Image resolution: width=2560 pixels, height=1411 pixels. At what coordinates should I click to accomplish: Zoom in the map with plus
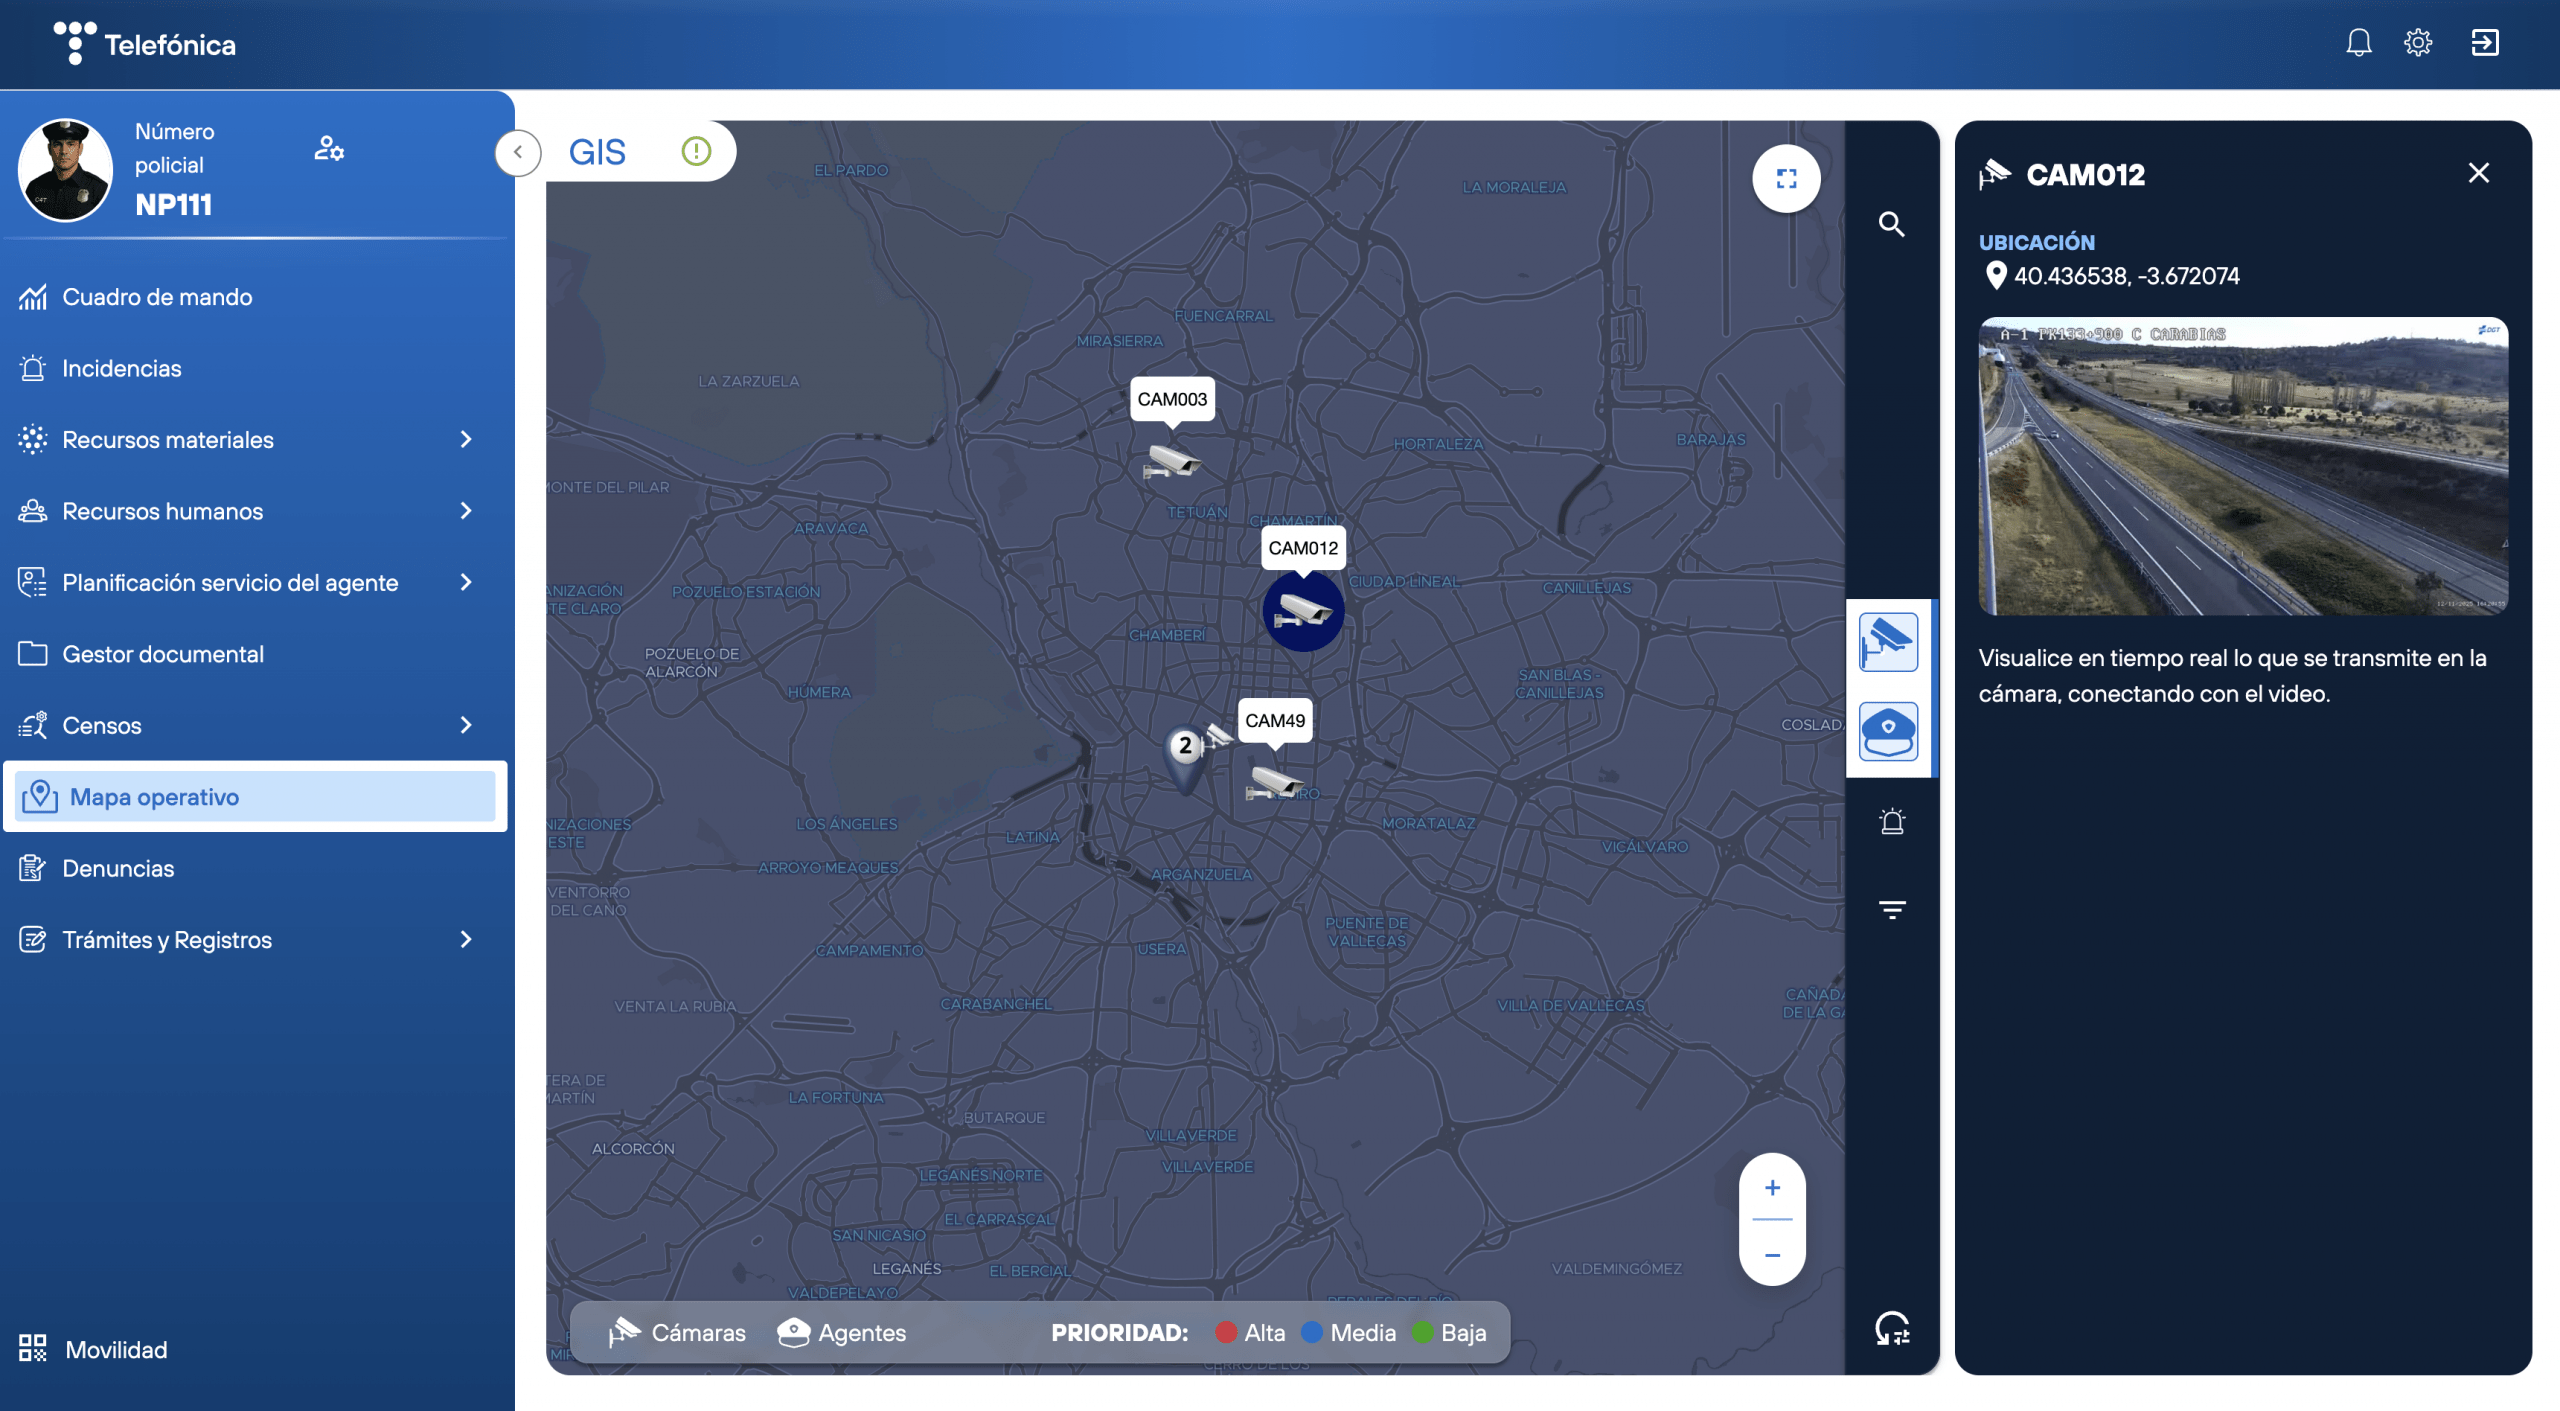coord(1772,1188)
